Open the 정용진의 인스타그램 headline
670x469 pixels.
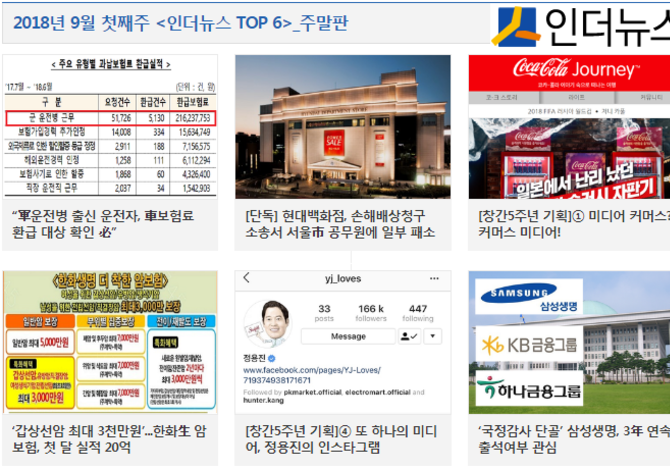click(341, 439)
